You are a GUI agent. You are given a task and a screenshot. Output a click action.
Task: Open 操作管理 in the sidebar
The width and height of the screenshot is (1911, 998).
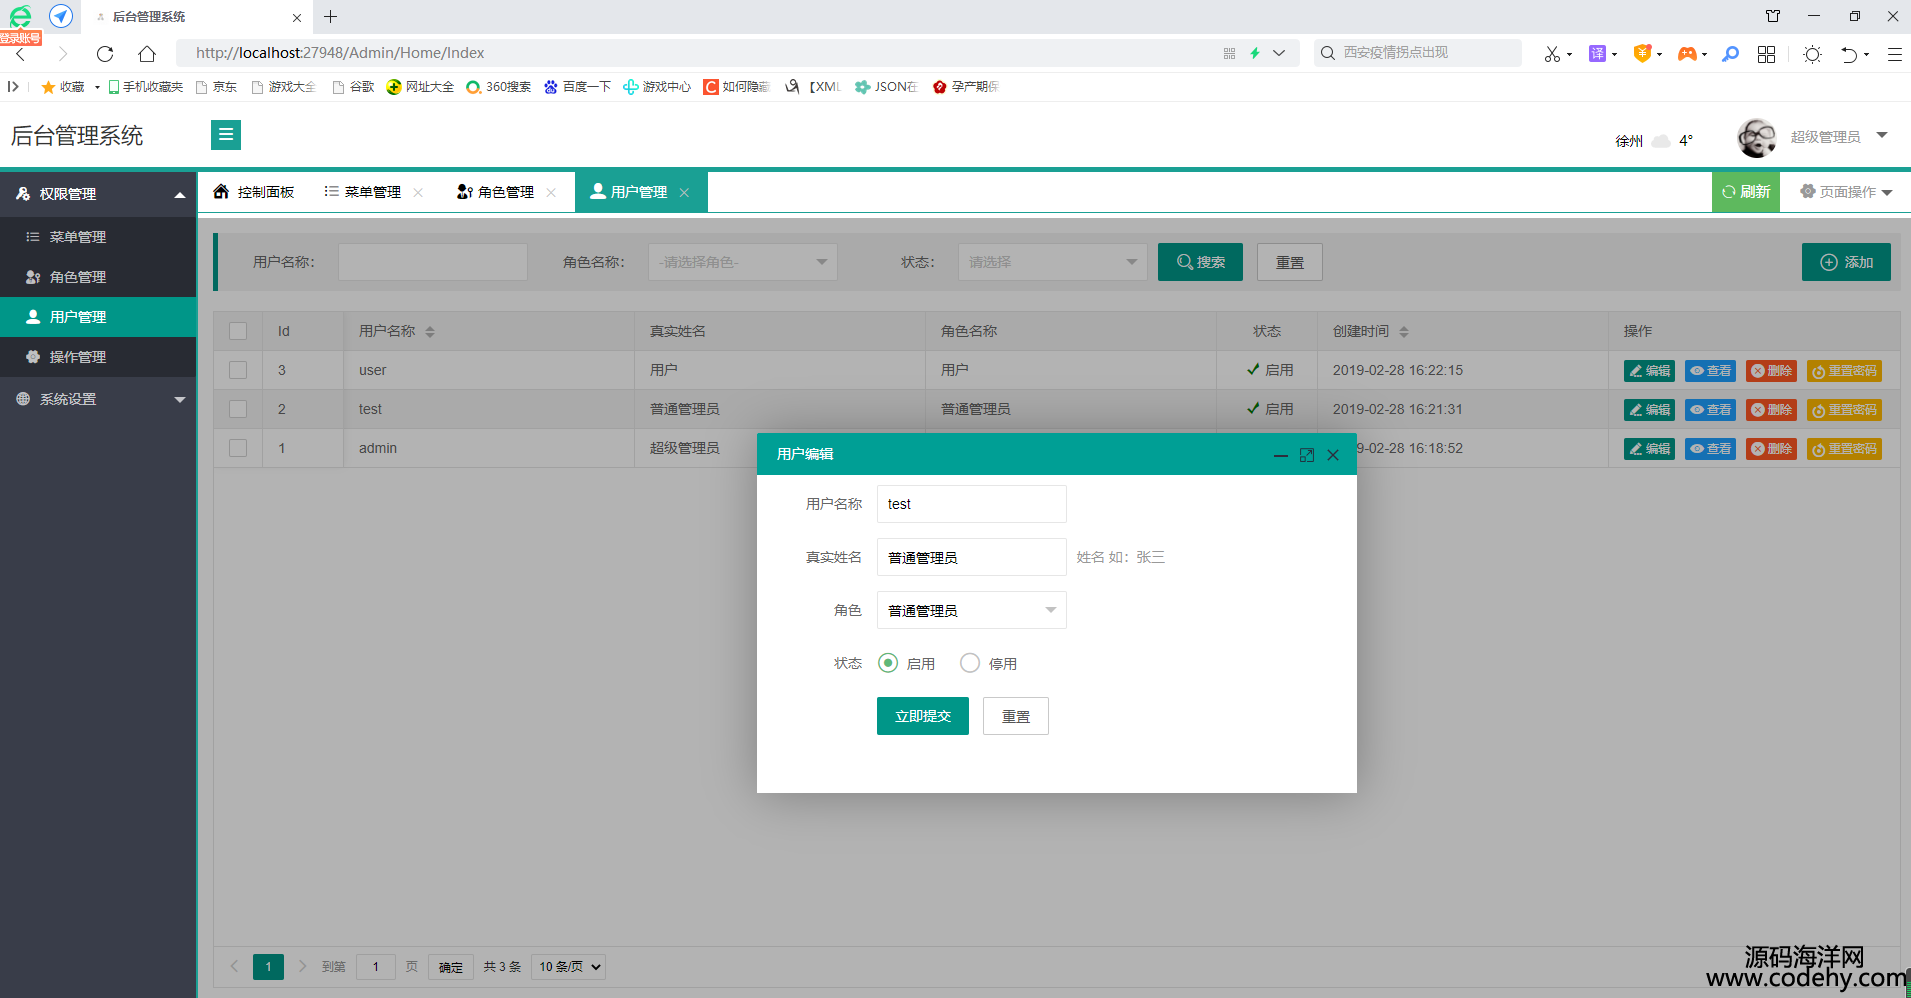pos(78,357)
